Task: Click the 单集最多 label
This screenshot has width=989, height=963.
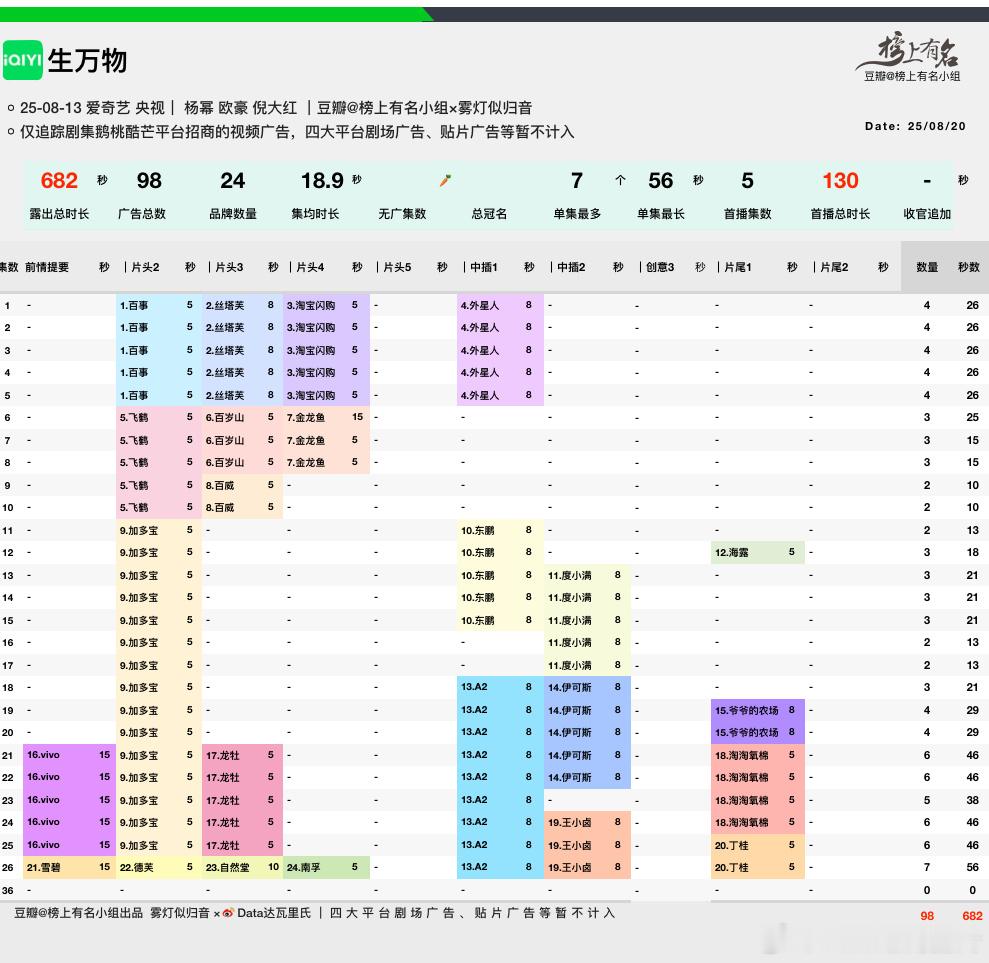Action: pyautogui.click(x=577, y=214)
